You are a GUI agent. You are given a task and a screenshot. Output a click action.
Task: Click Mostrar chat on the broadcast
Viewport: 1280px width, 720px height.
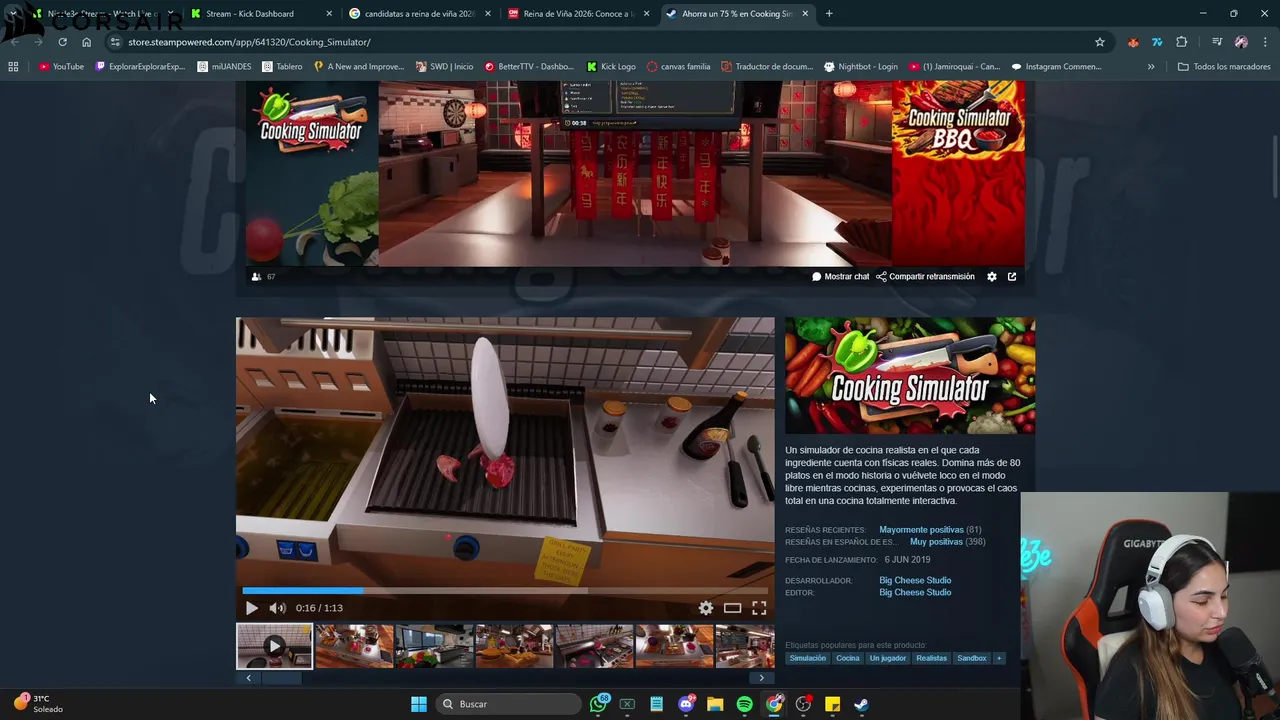click(x=841, y=277)
